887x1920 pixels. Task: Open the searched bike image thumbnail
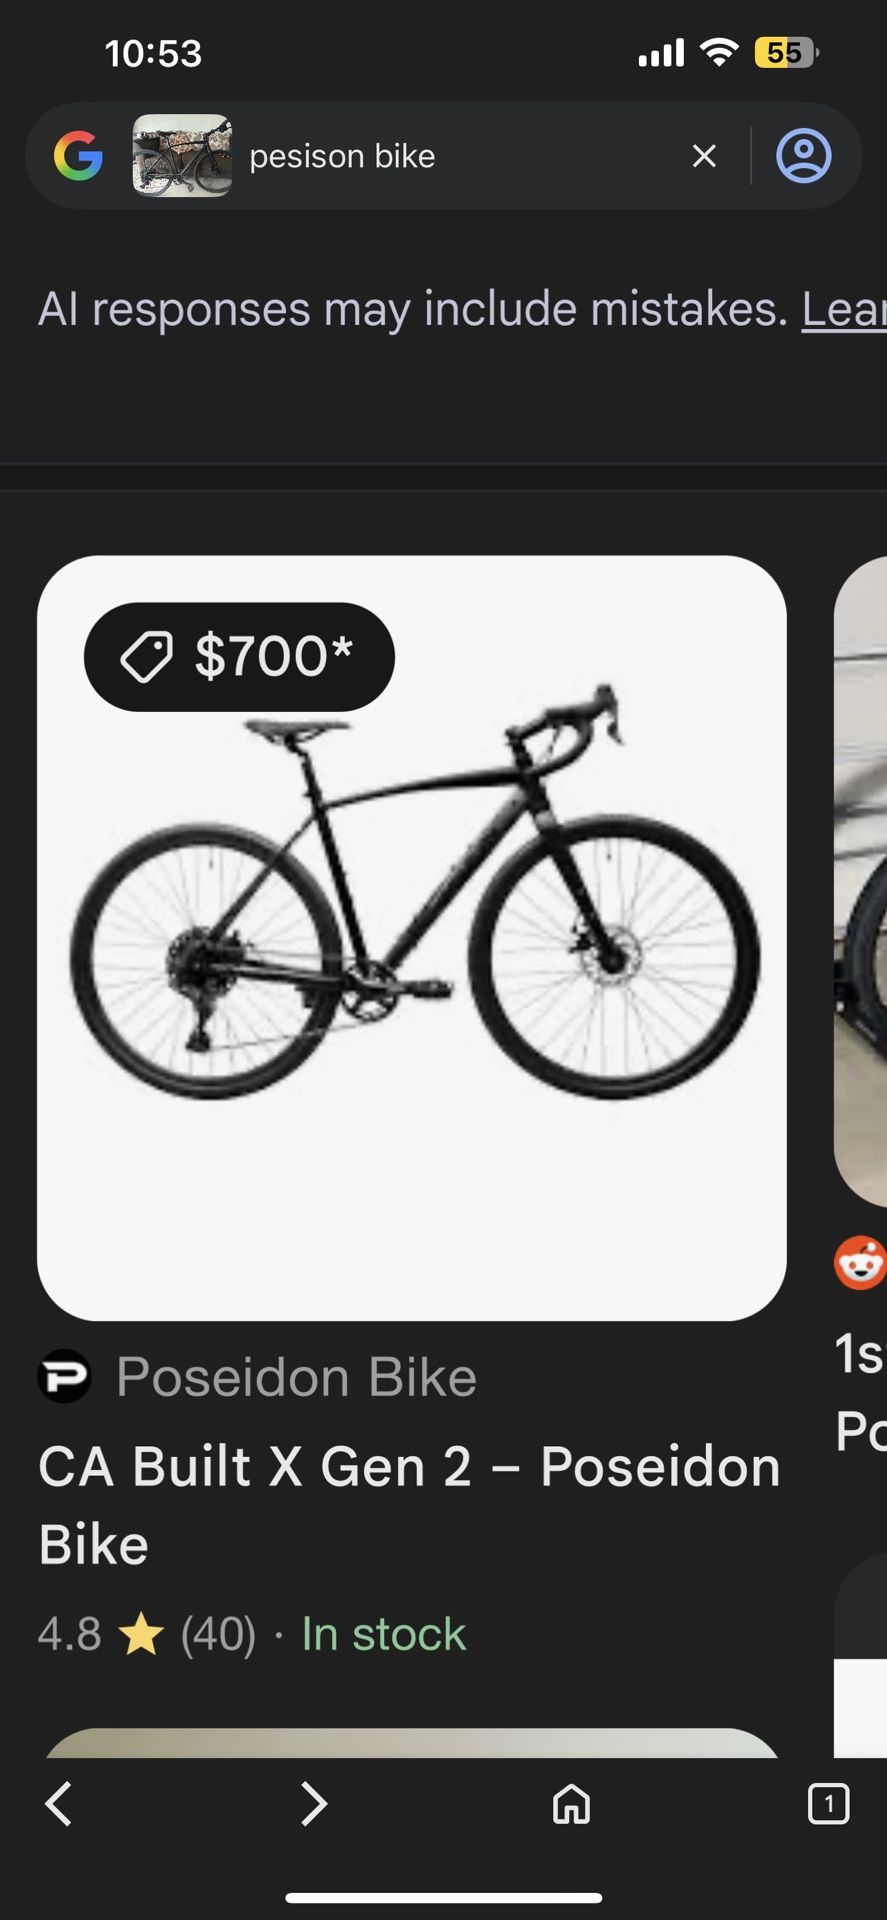click(x=182, y=156)
